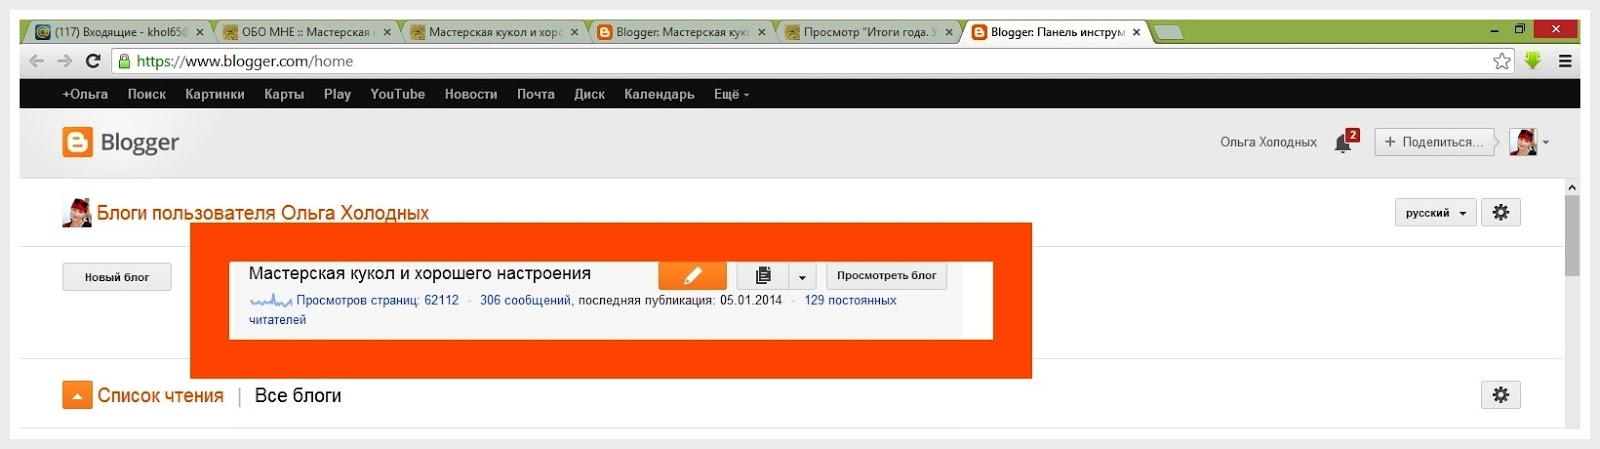The width and height of the screenshot is (1600, 449).
Task: Open Карты in Google bar
Action: (284, 94)
